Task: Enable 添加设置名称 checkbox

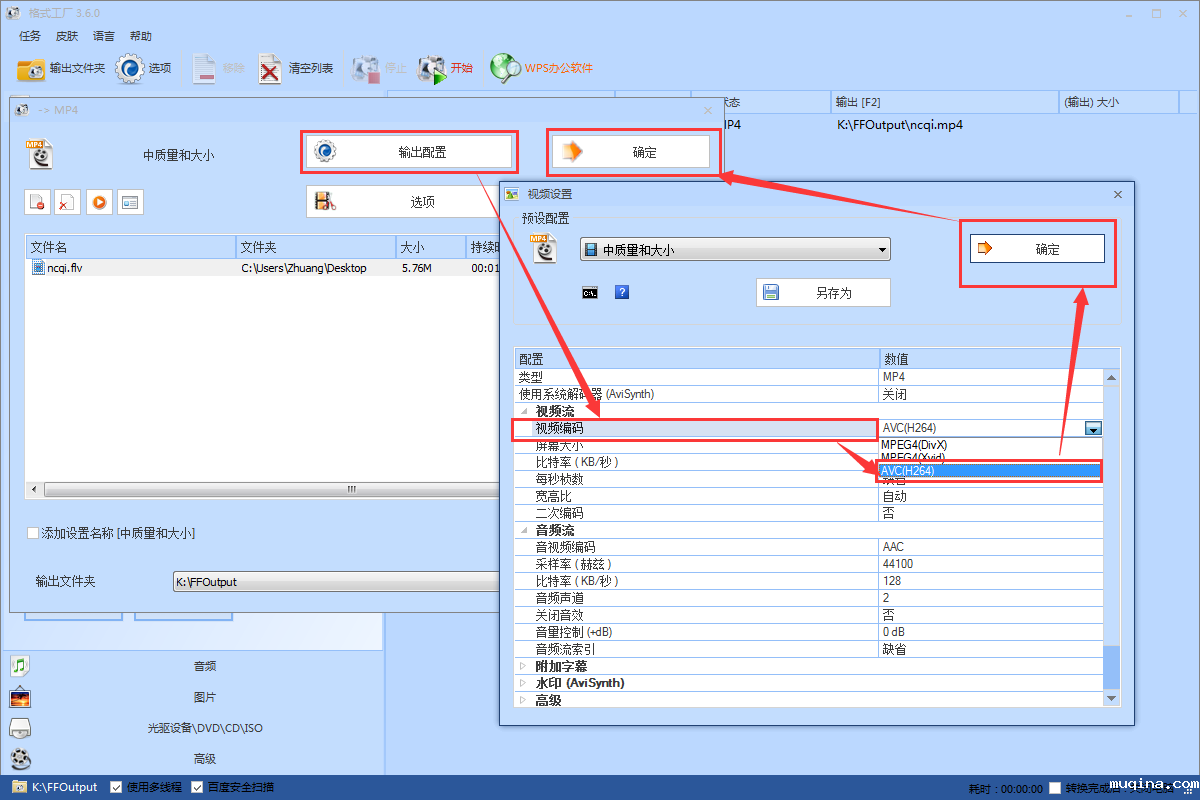Action: coord(33,534)
